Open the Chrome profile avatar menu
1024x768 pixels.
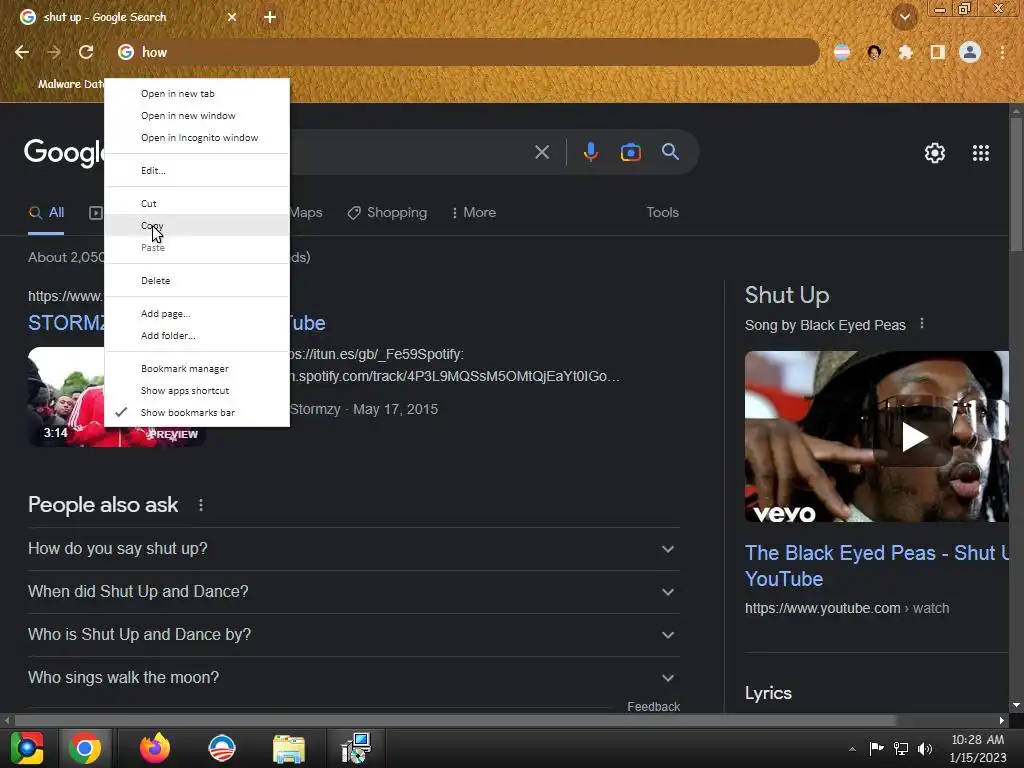[x=970, y=52]
